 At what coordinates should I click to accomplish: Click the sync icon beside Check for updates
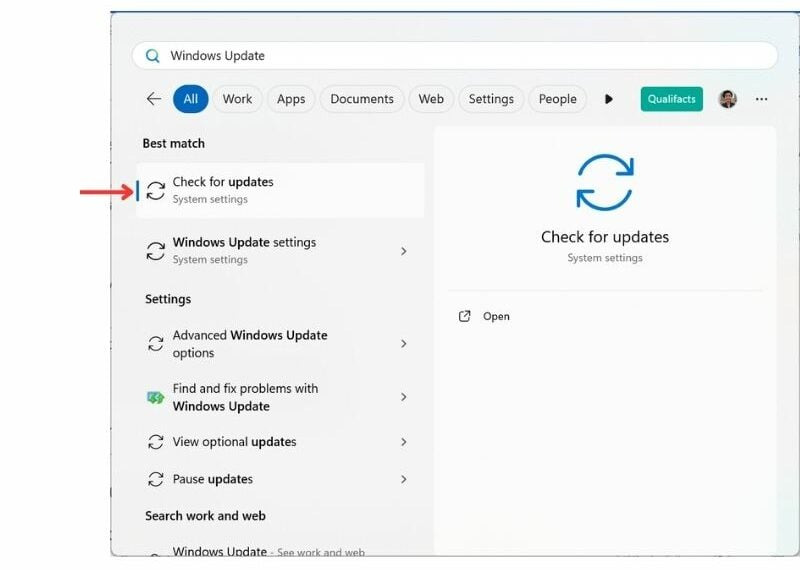click(x=156, y=191)
